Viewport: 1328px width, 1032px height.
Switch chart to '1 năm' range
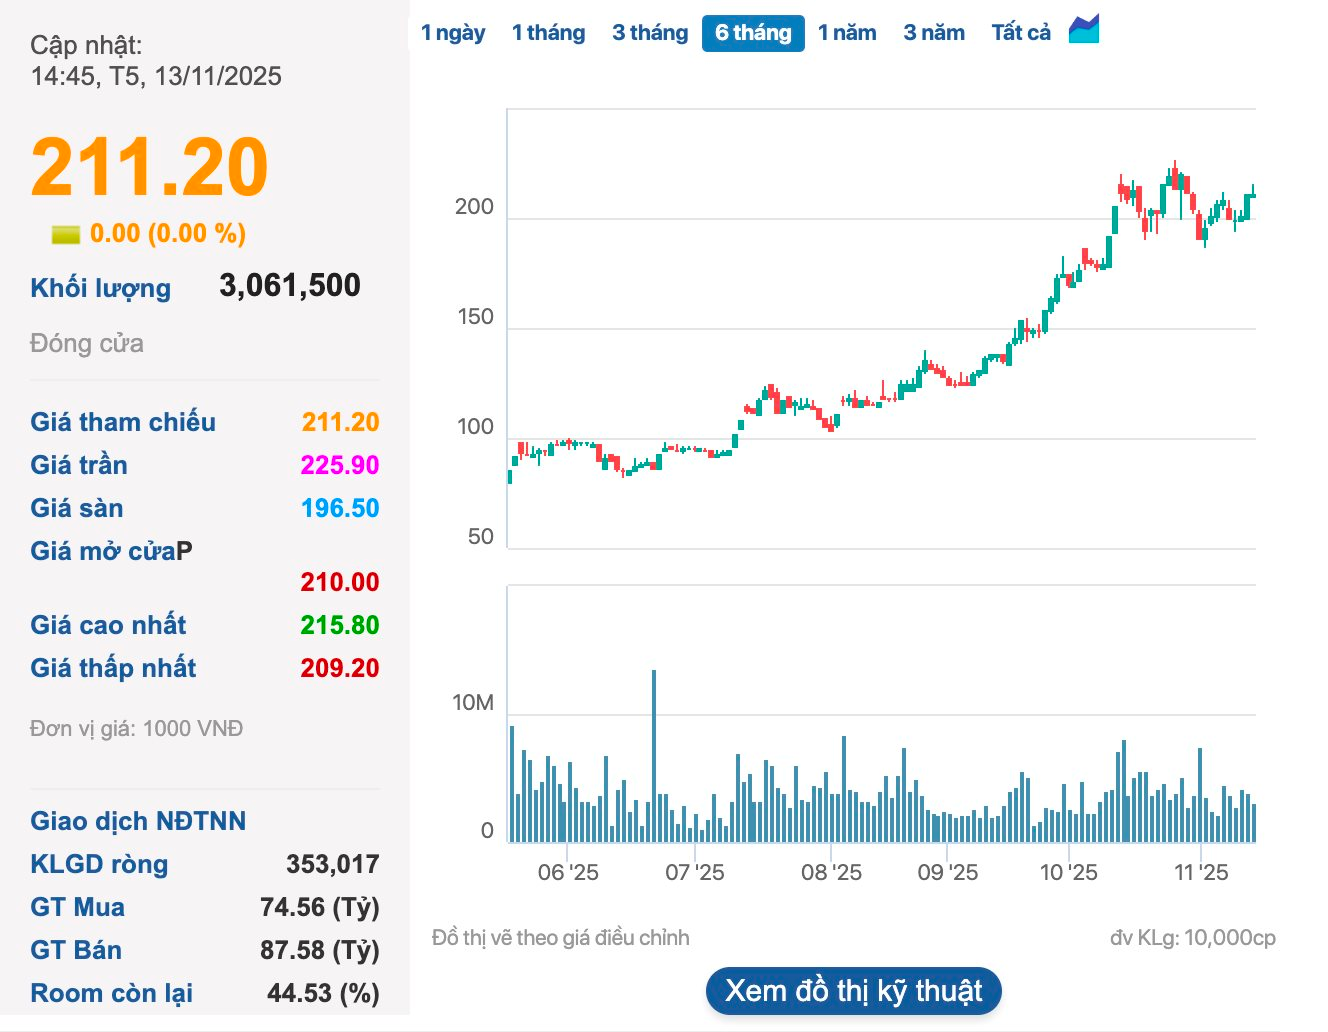tap(847, 32)
